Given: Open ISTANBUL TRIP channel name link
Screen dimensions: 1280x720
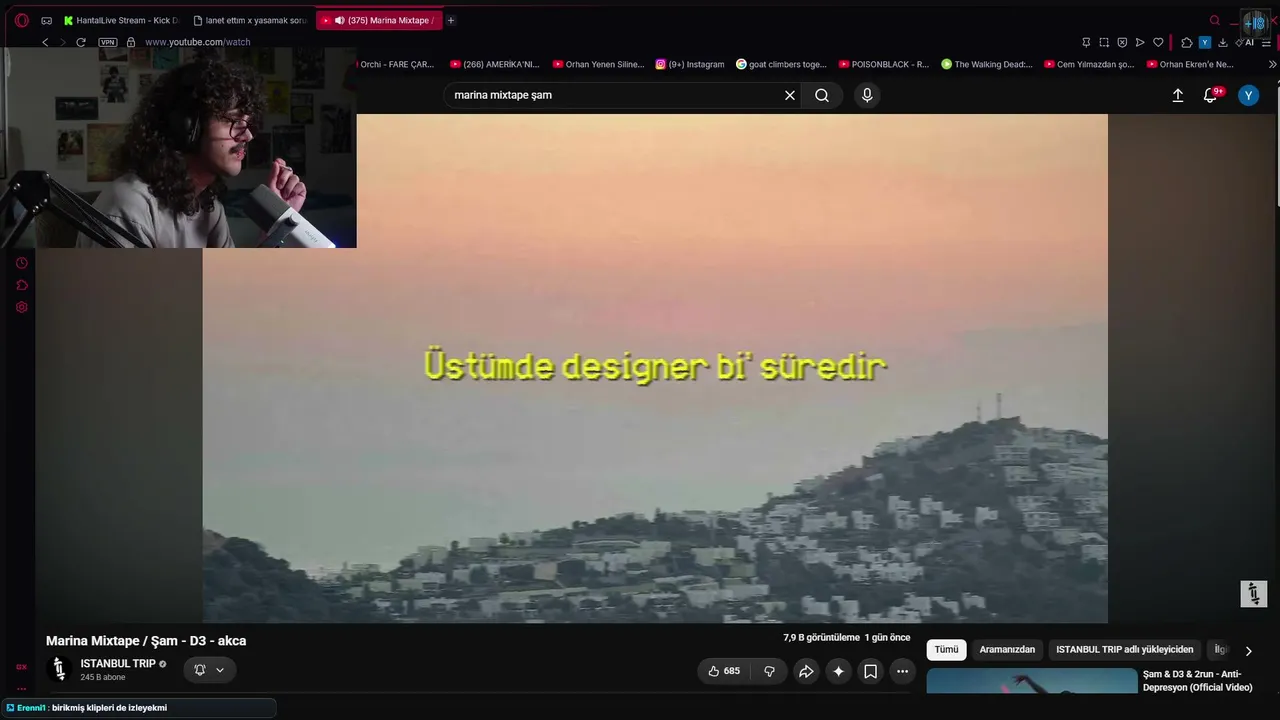Looking at the screenshot, I should pos(118,664).
